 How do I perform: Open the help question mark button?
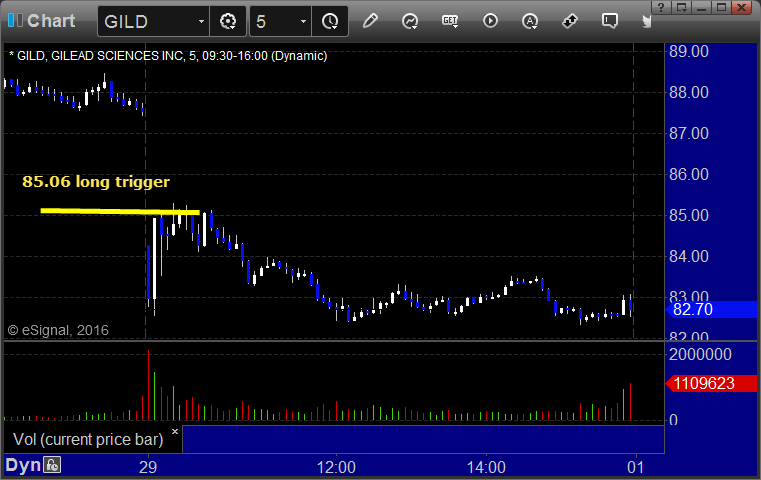click(661, 7)
